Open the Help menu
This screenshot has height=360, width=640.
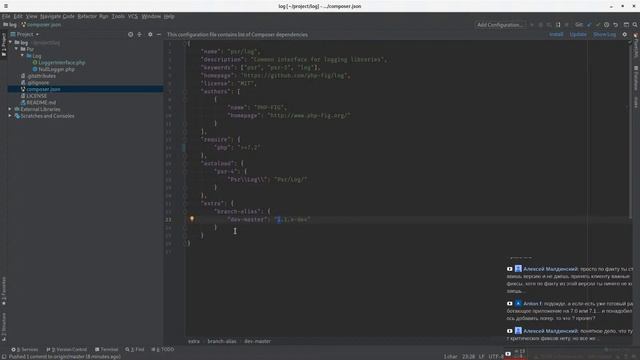coord(169,16)
